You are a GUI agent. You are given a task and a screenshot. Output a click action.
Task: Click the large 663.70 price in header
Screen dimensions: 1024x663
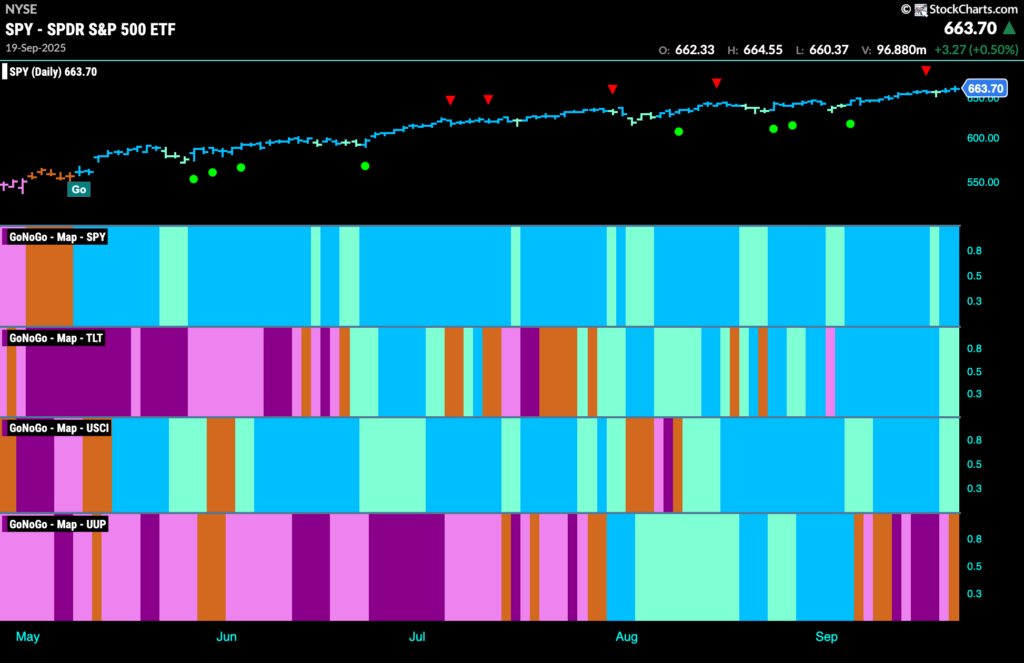point(970,28)
